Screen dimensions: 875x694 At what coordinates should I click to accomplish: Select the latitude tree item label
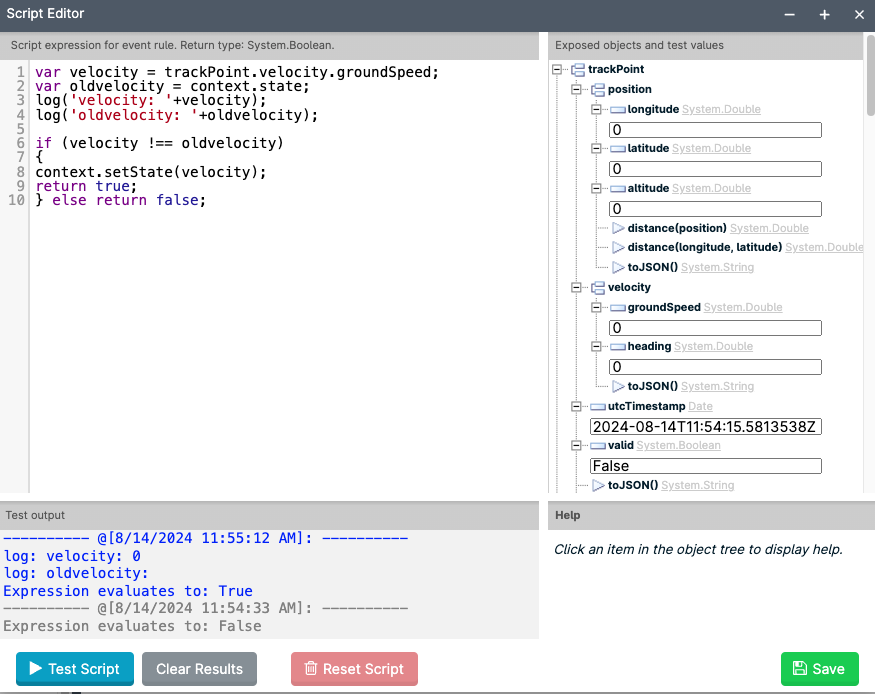[x=648, y=148]
